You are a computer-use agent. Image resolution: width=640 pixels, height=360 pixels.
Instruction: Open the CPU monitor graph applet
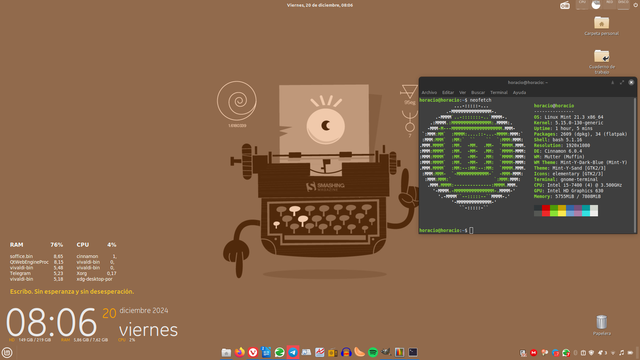click(582, 5)
